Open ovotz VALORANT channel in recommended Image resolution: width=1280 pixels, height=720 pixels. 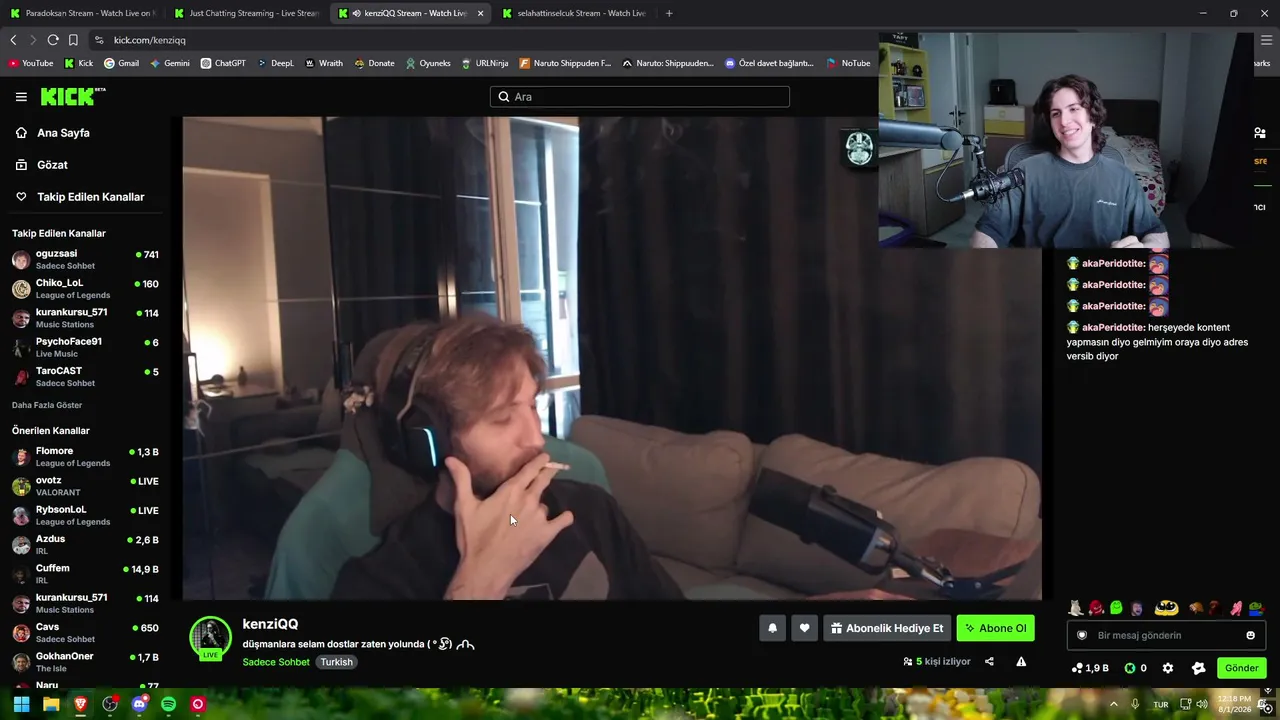pos(85,486)
